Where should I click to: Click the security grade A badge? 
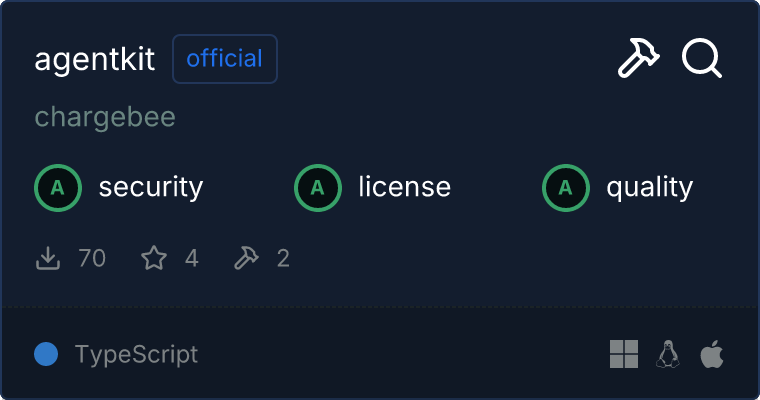[x=58, y=187]
